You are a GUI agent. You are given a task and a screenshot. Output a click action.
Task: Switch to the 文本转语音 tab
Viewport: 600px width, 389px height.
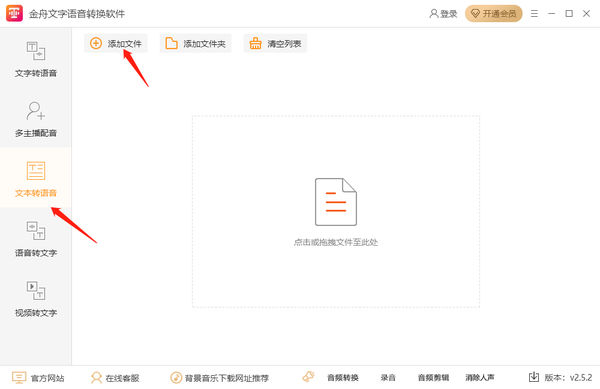[36, 178]
